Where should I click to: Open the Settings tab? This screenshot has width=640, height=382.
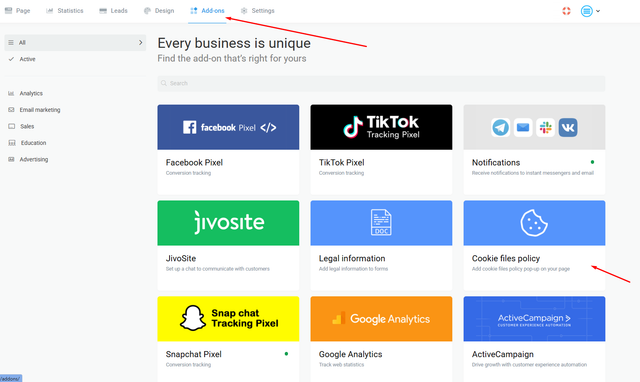258,11
